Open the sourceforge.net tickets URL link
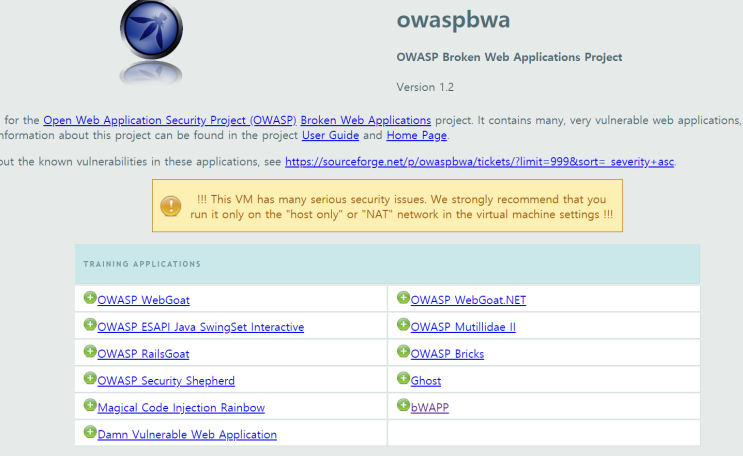 pyautogui.click(x=480, y=162)
